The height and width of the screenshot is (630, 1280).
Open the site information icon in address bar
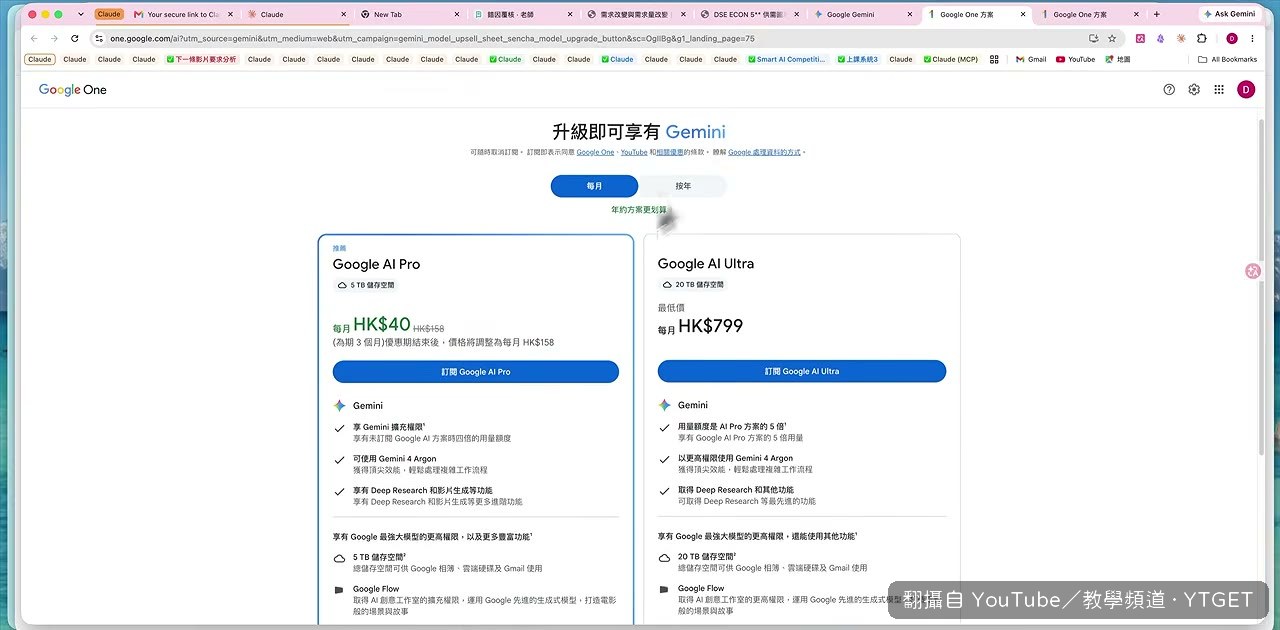(99, 38)
